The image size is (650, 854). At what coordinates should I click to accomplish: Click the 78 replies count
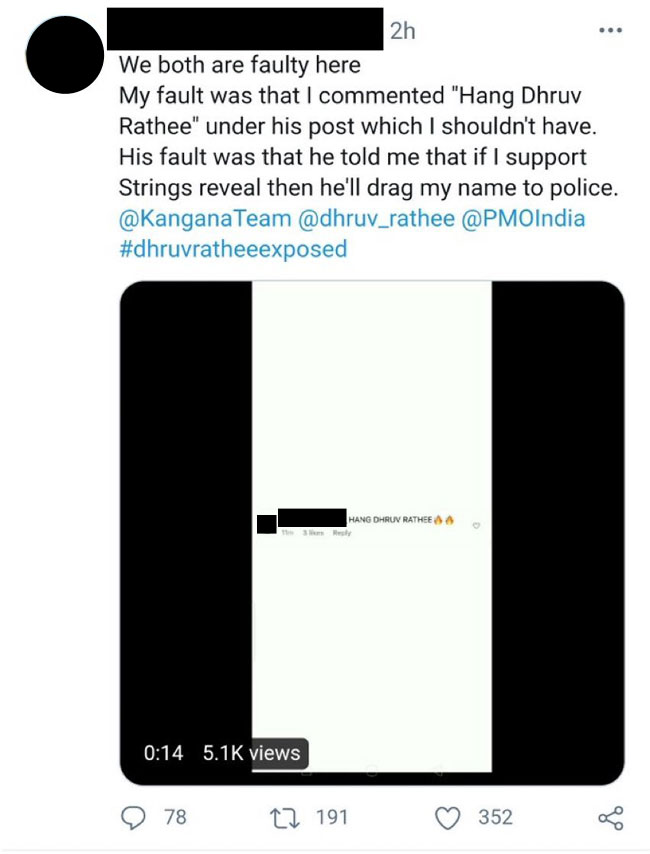coord(175,817)
